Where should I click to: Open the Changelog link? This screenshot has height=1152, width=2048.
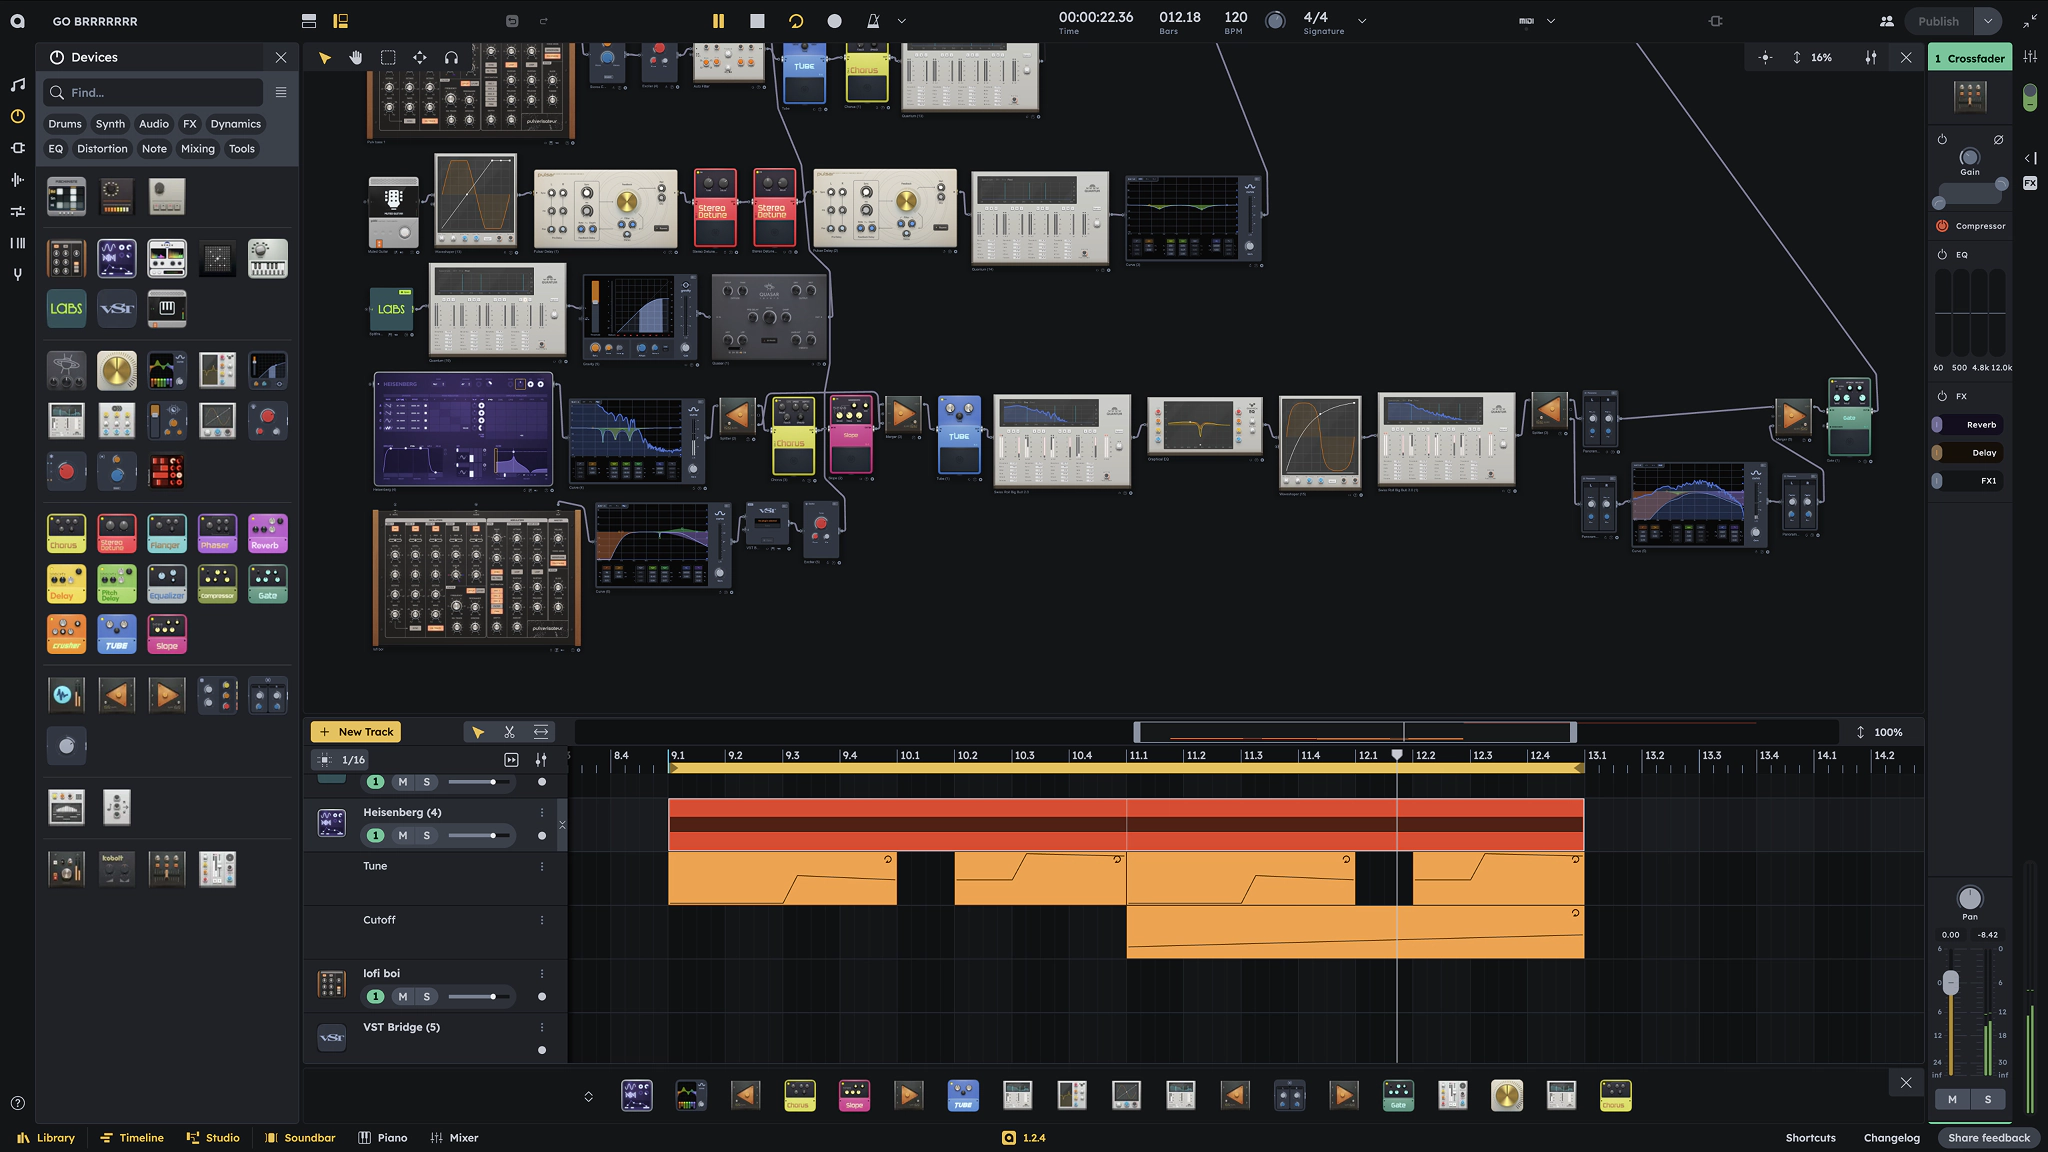point(1891,1138)
